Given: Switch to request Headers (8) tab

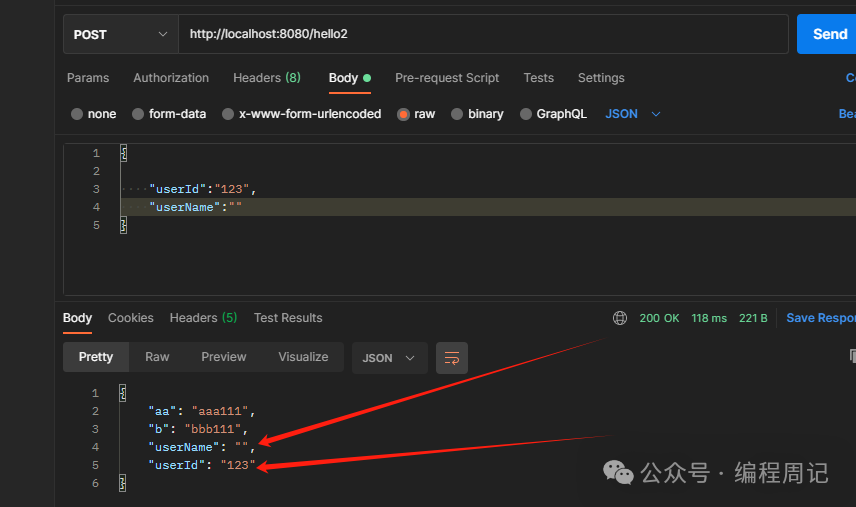Looking at the screenshot, I should pyautogui.click(x=267, y=77).
